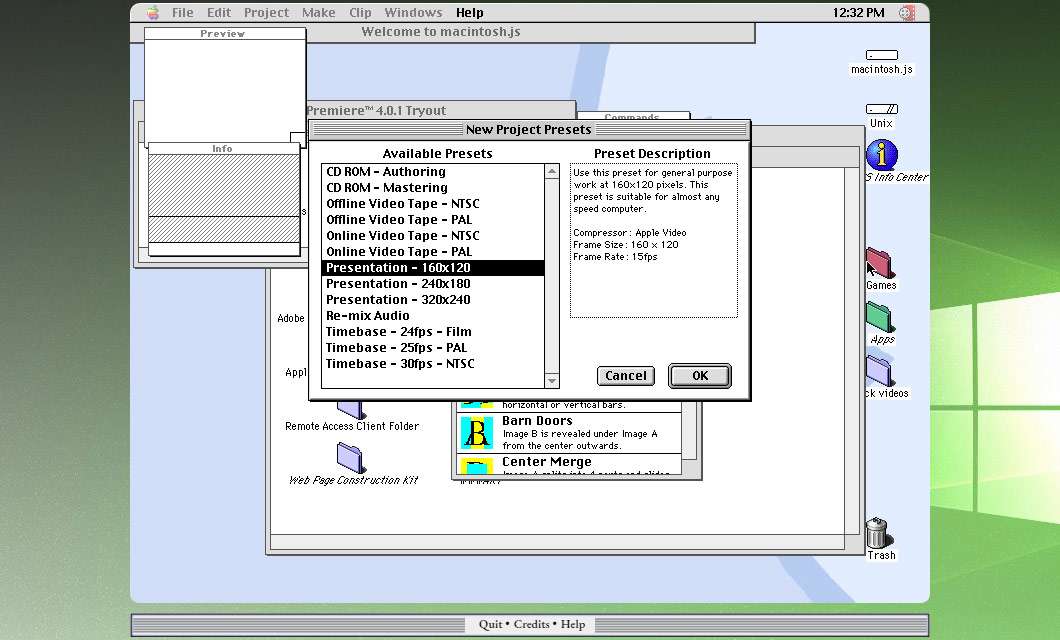The height and width of the screenshot is (640, 1060).
Task: Select the Unix disk icon
Action: tap(882, 109)
